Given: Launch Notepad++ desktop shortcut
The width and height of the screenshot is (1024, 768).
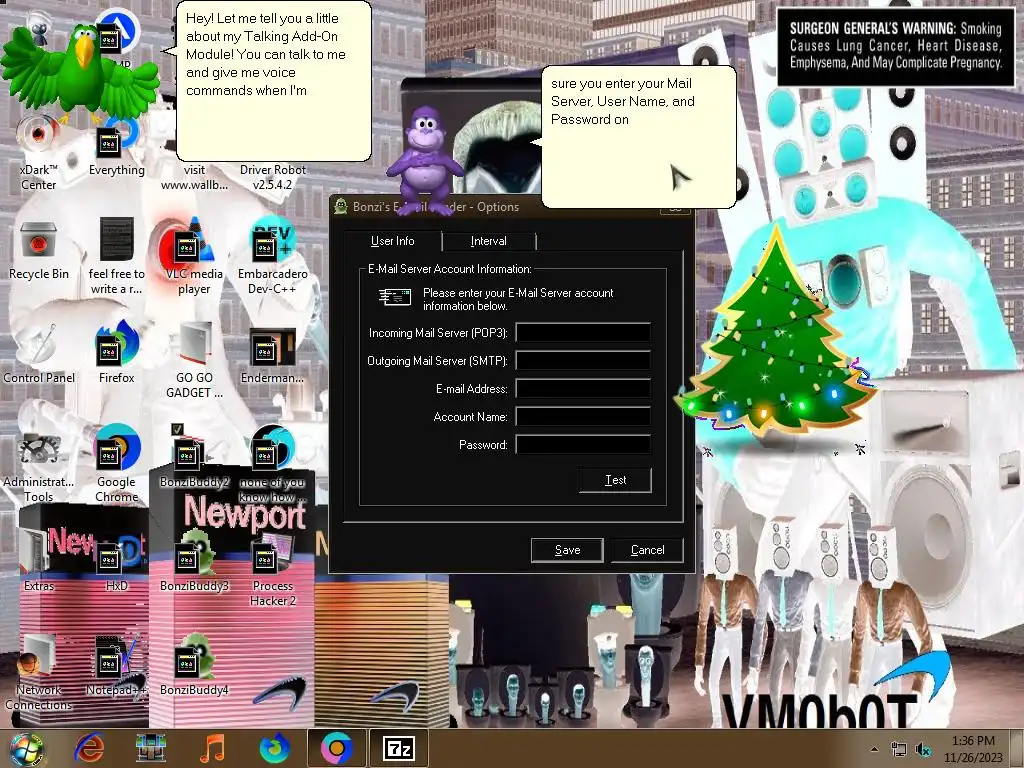Looking at the screenshot, I should [117, 666].
